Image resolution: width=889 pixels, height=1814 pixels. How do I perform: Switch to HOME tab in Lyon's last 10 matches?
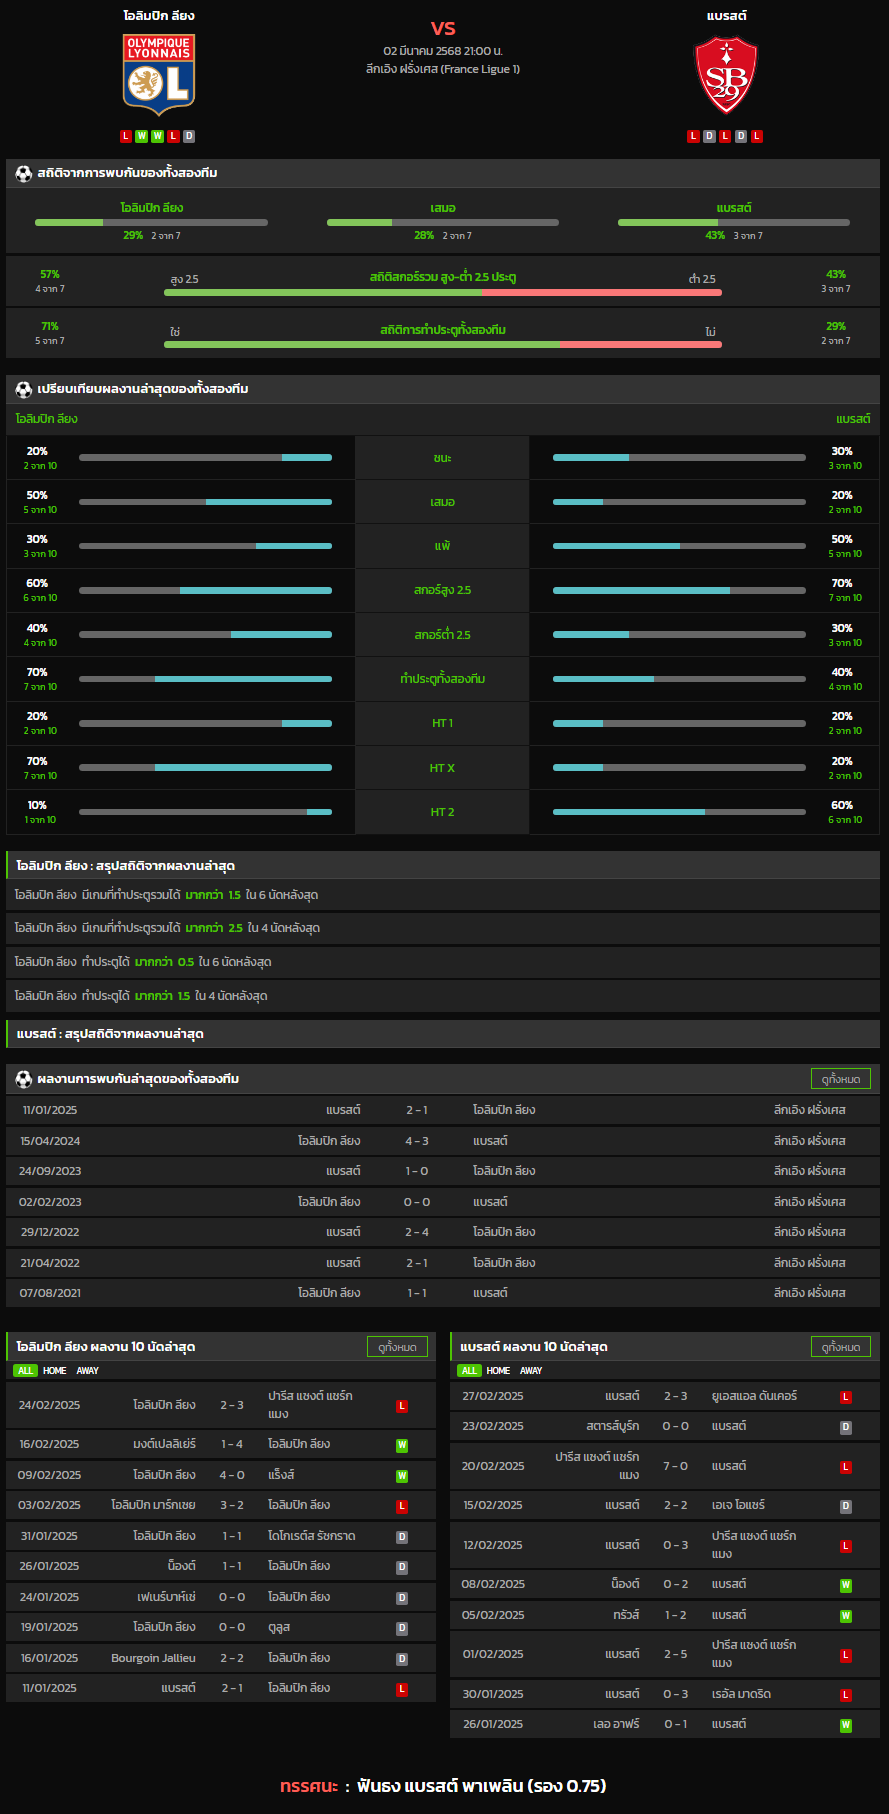tap(55, 1371)
